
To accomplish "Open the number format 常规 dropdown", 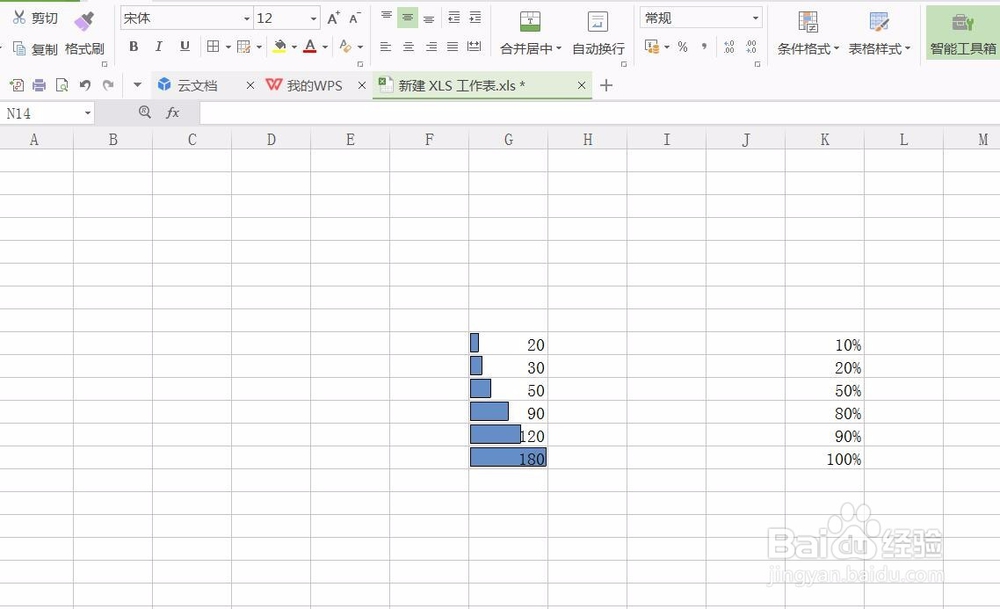I will click(x=756, y=18).
